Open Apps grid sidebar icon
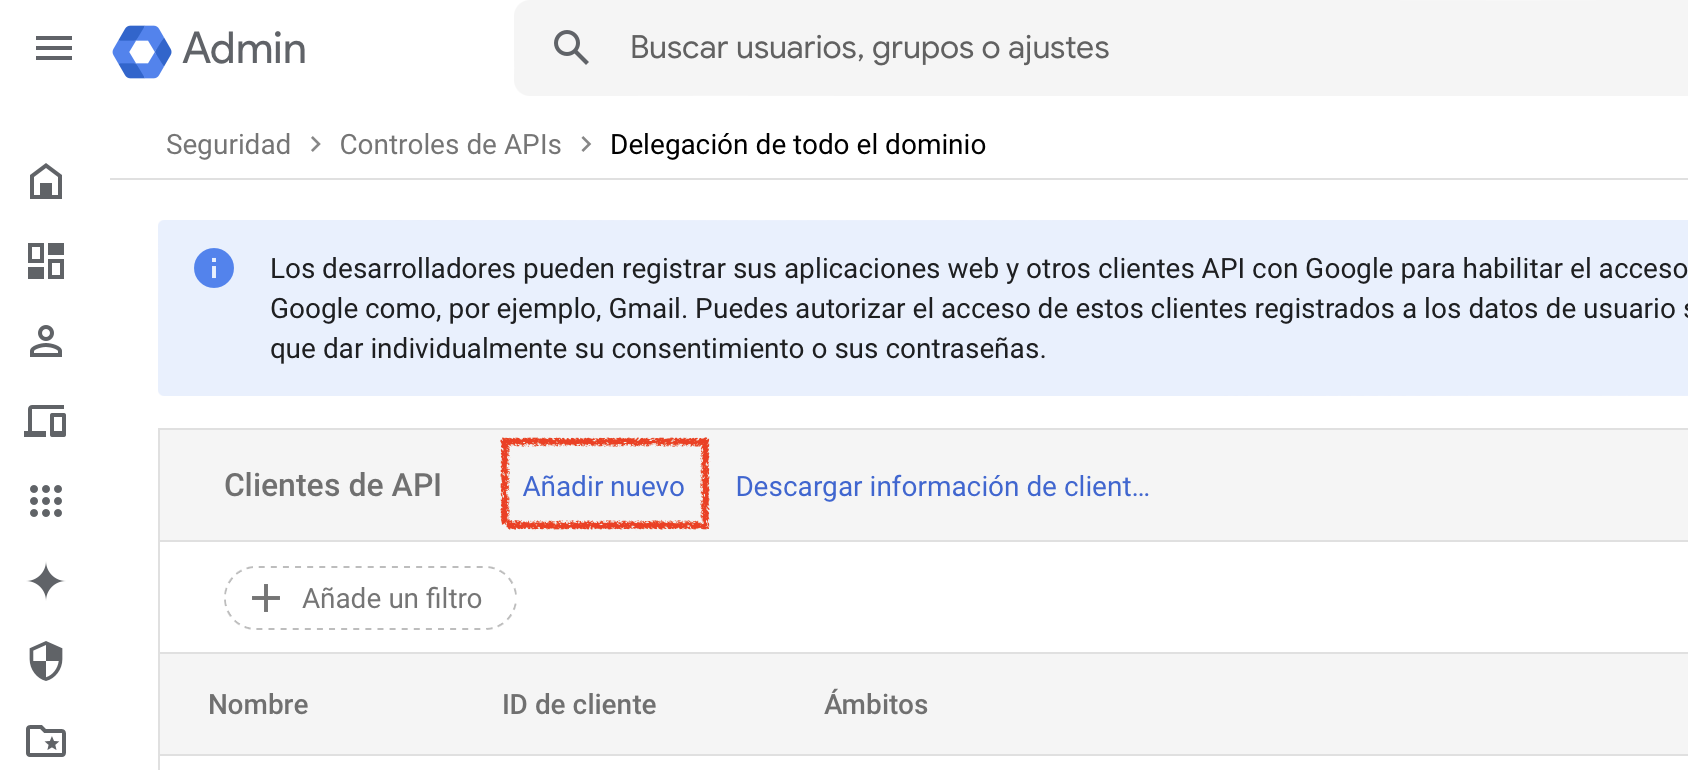 click(x=46, y=501)
